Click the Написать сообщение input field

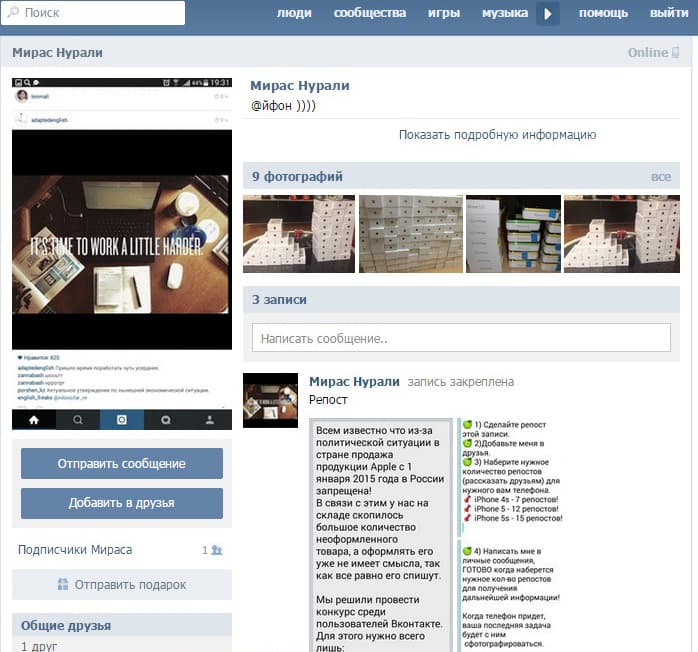pos(461,338)
